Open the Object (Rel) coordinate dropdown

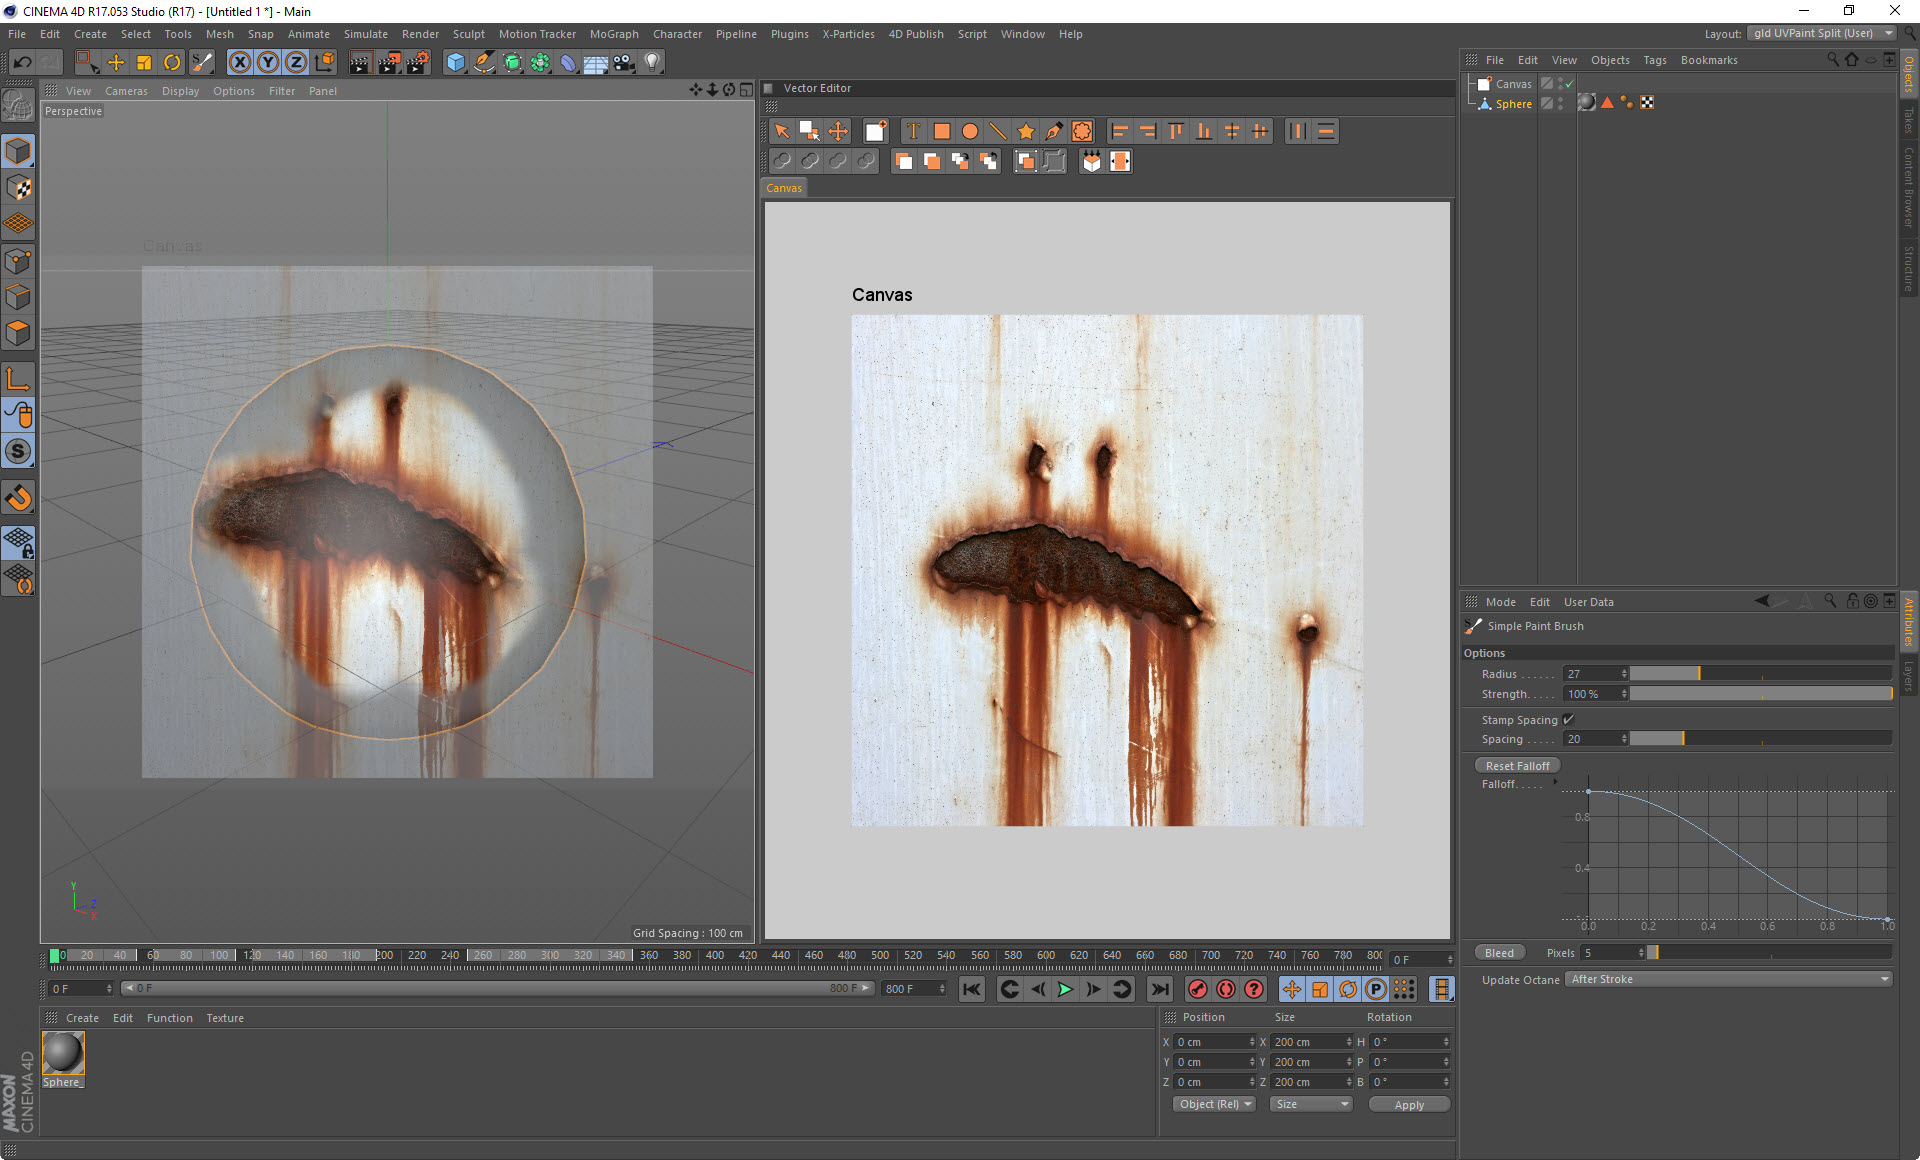pos(1214,1104)
